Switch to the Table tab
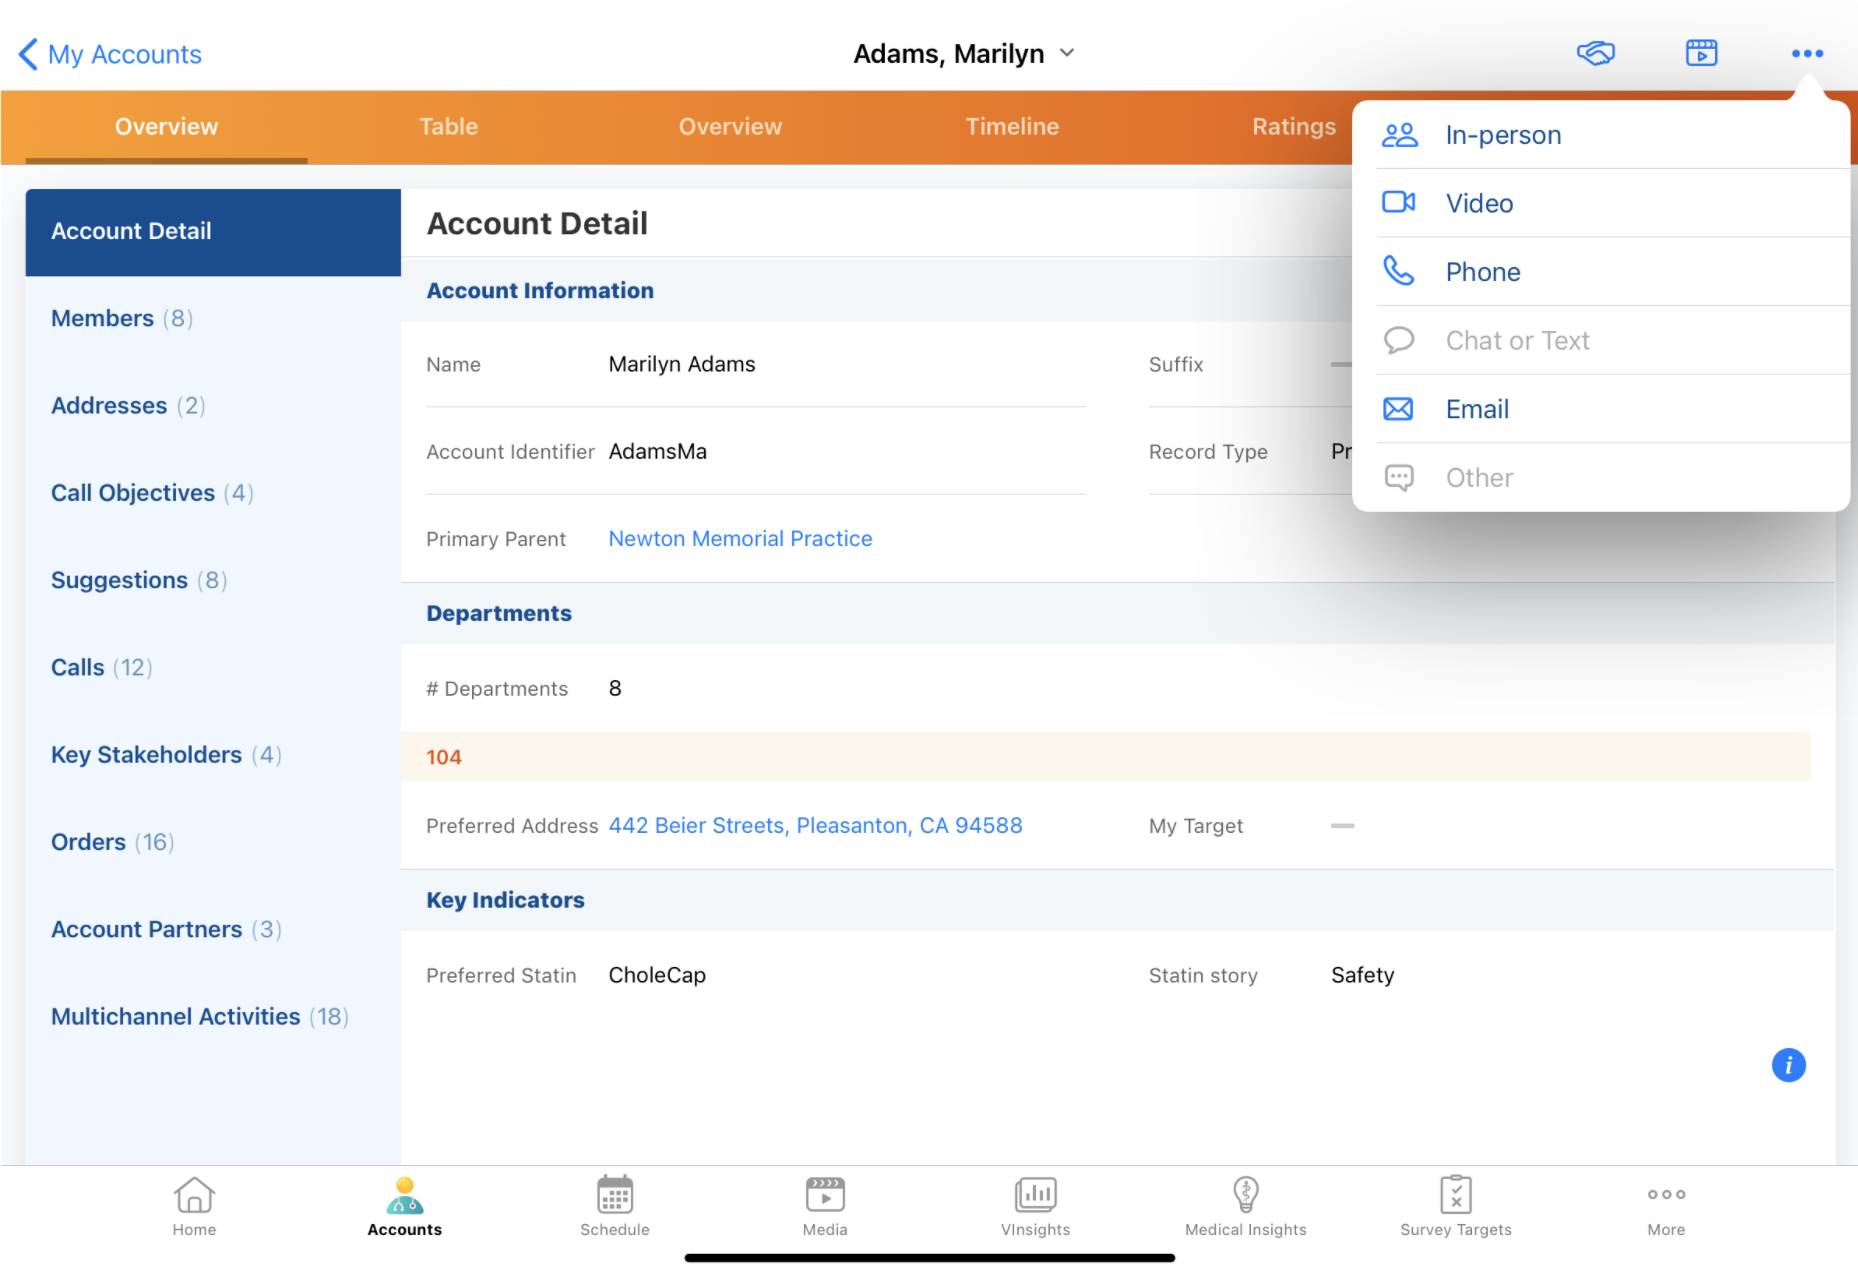 [448, 127]
